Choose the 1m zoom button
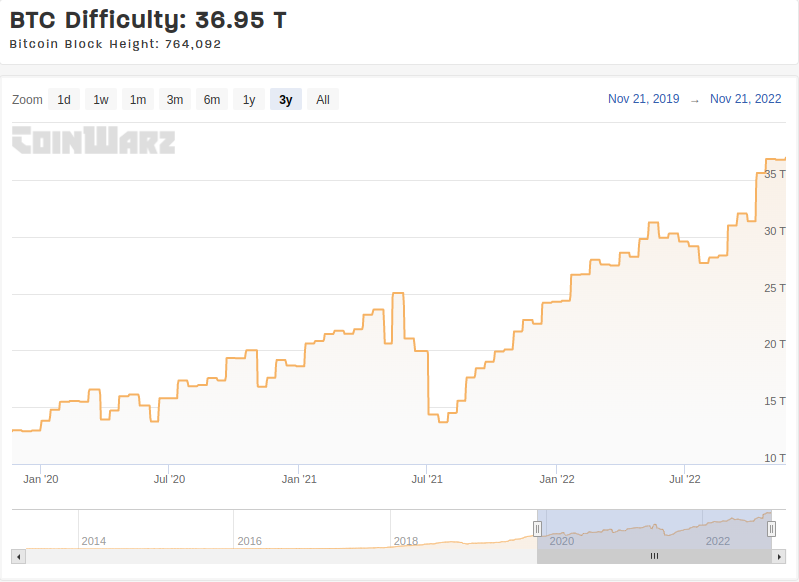 click(x=138, y=99)
